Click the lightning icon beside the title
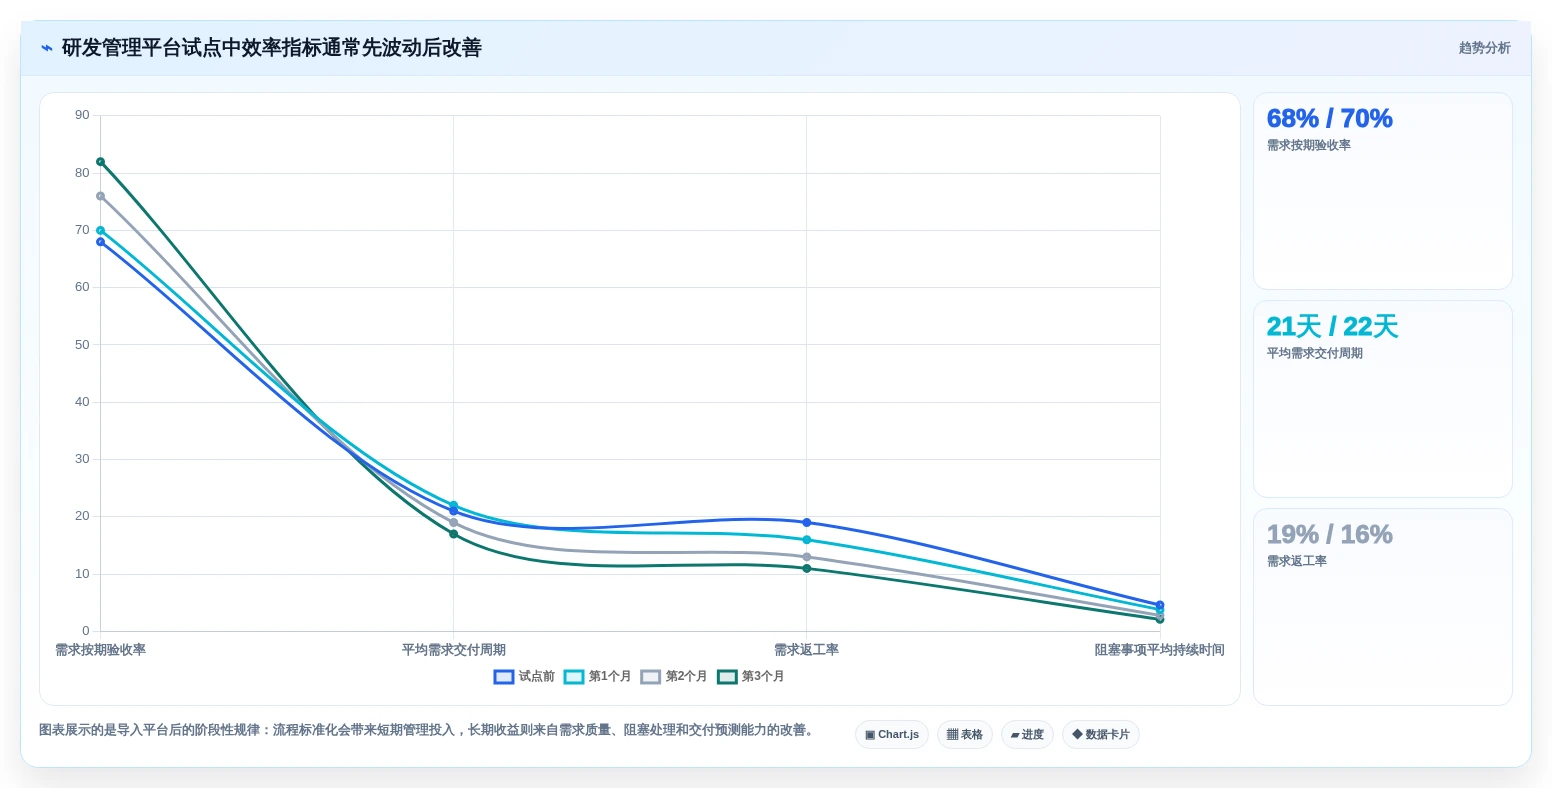The width and height of the screenshot is (1552, 788). point(47,48)
